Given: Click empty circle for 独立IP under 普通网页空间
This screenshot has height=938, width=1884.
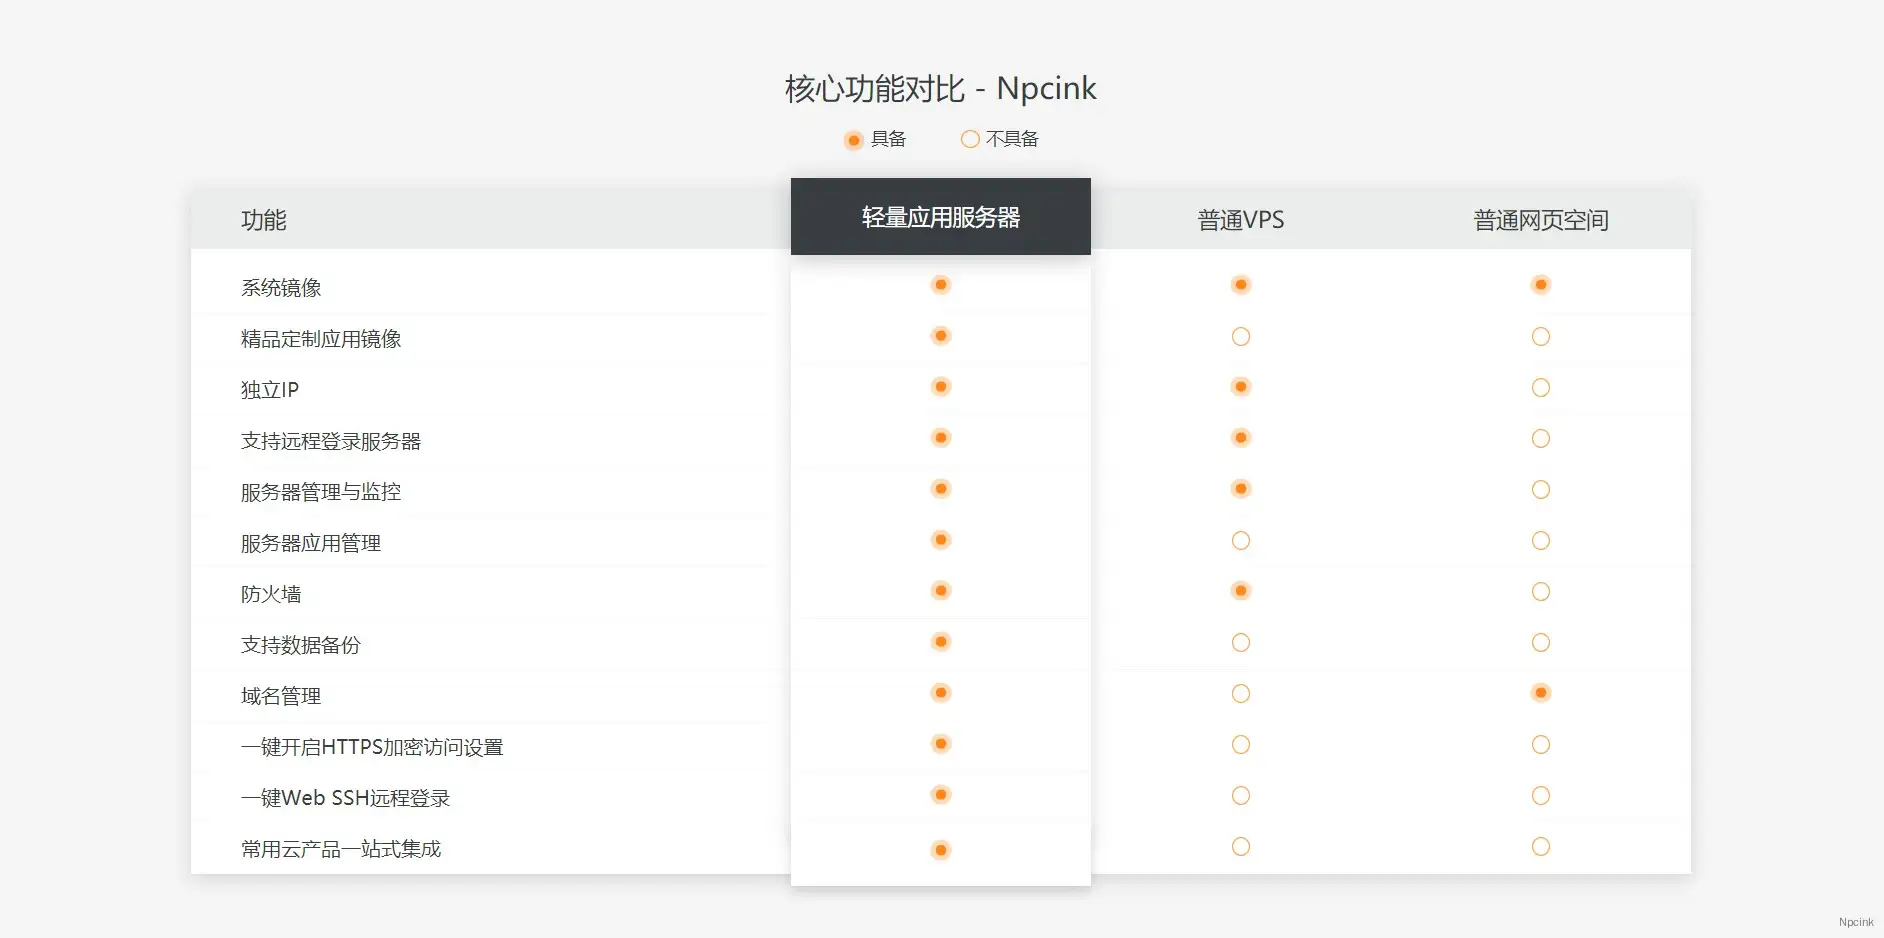Looking at the screenshot, I should (1540, 388).
